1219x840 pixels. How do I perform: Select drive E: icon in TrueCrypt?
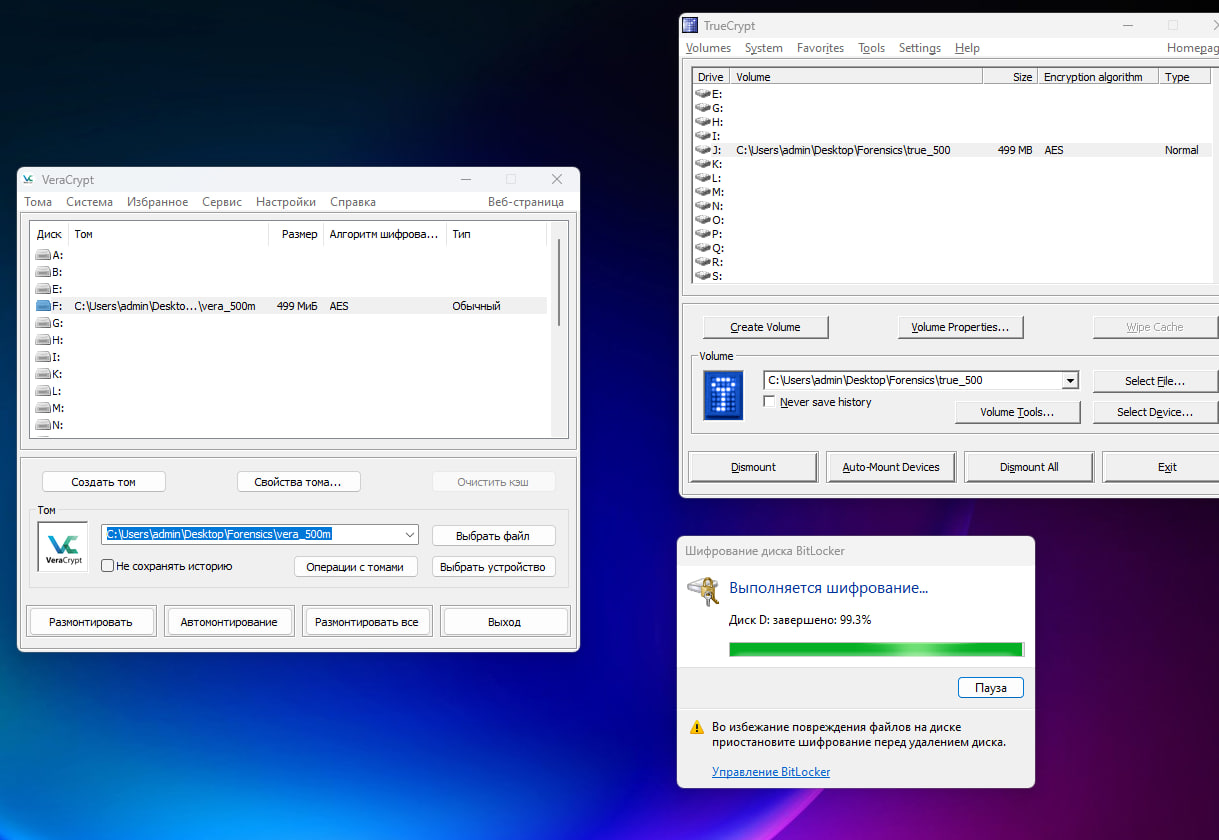(x=703, y=94)
